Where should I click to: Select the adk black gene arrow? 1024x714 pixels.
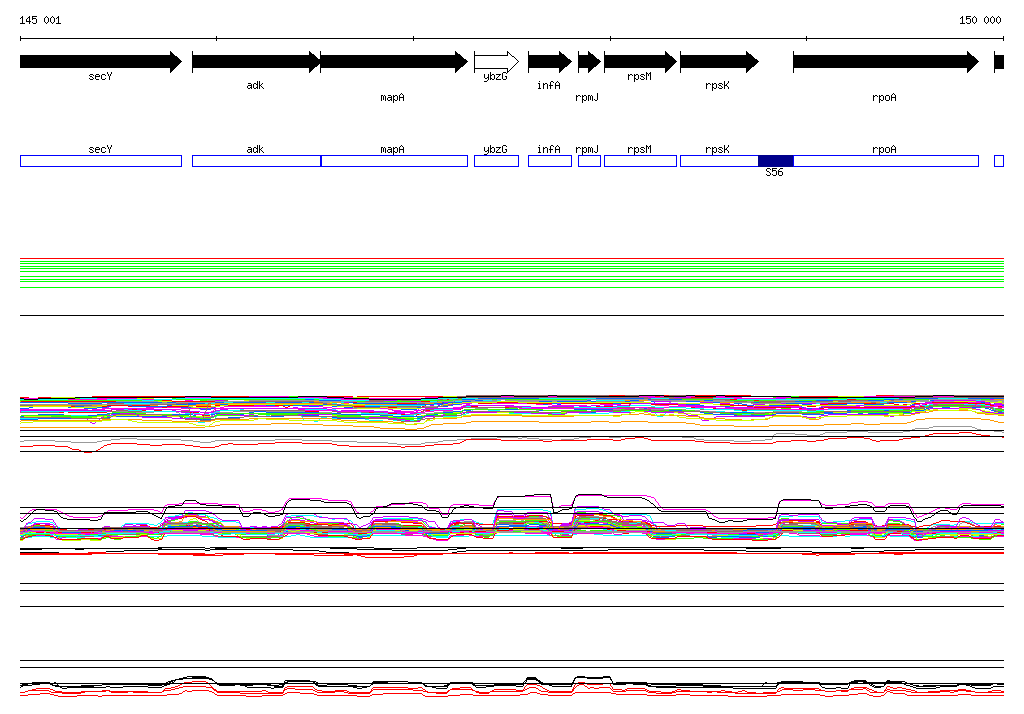[x=256, y=62]
